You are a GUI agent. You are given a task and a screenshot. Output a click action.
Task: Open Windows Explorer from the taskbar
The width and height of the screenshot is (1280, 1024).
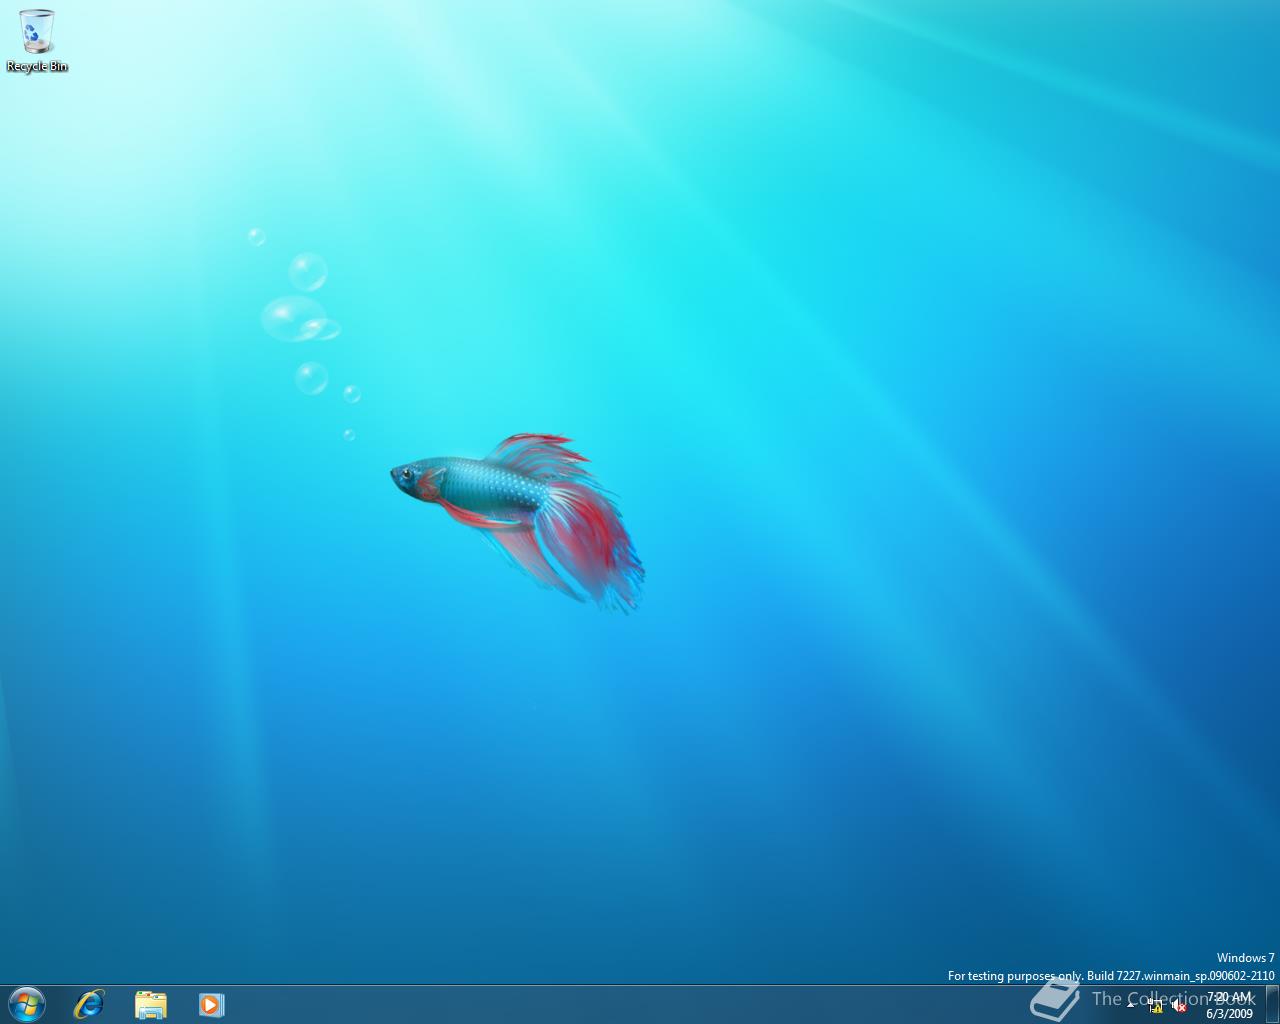(x=150, y=1004)
